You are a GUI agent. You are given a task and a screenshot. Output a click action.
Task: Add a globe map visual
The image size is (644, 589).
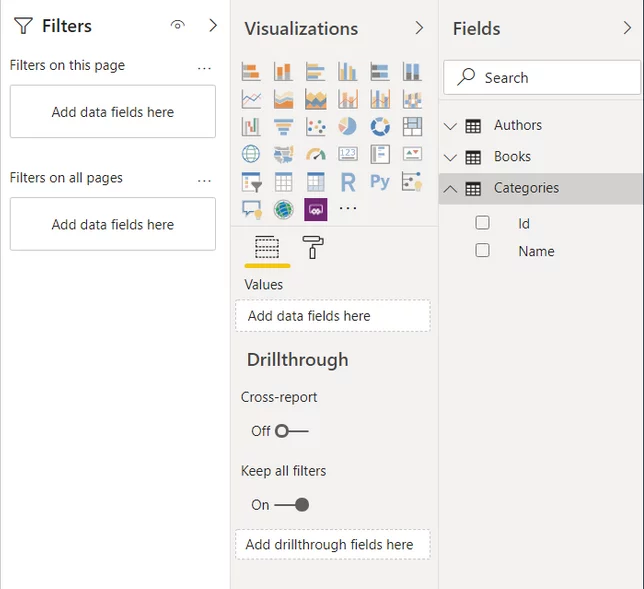tap(251, 154)
